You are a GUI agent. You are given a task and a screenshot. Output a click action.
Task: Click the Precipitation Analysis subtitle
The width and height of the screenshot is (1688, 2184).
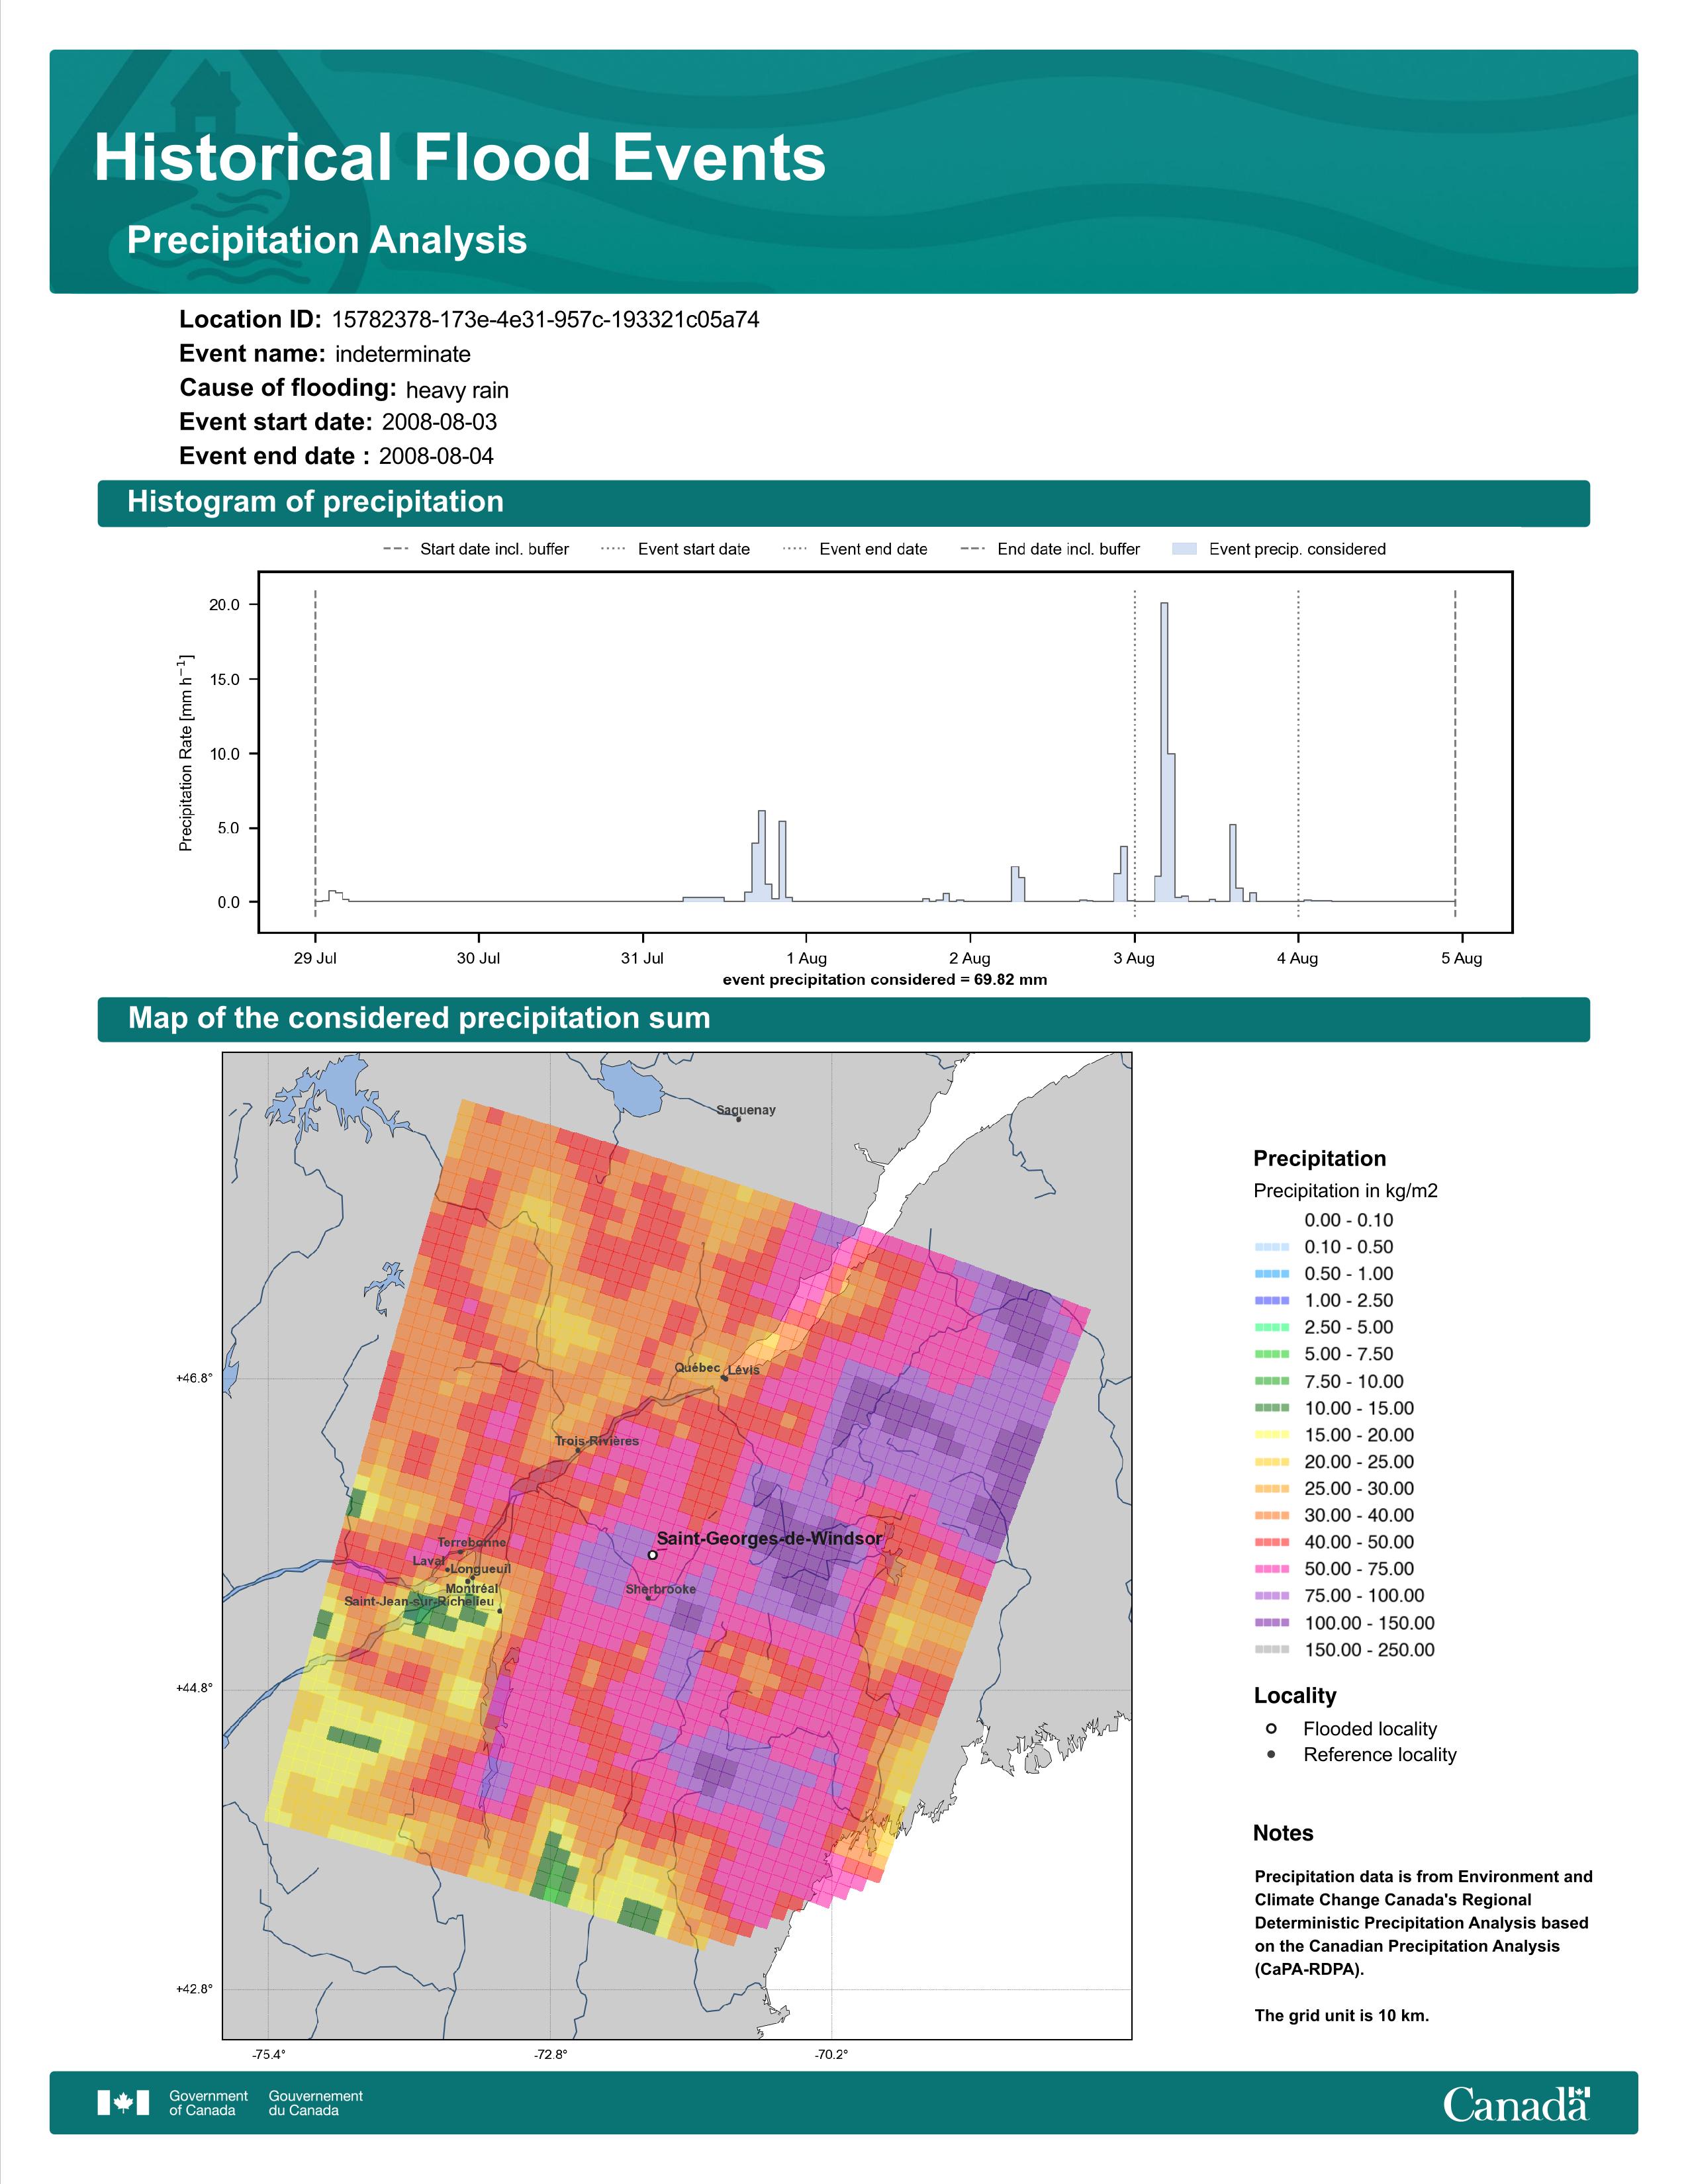pyautogui.click(x=326, y=240)
